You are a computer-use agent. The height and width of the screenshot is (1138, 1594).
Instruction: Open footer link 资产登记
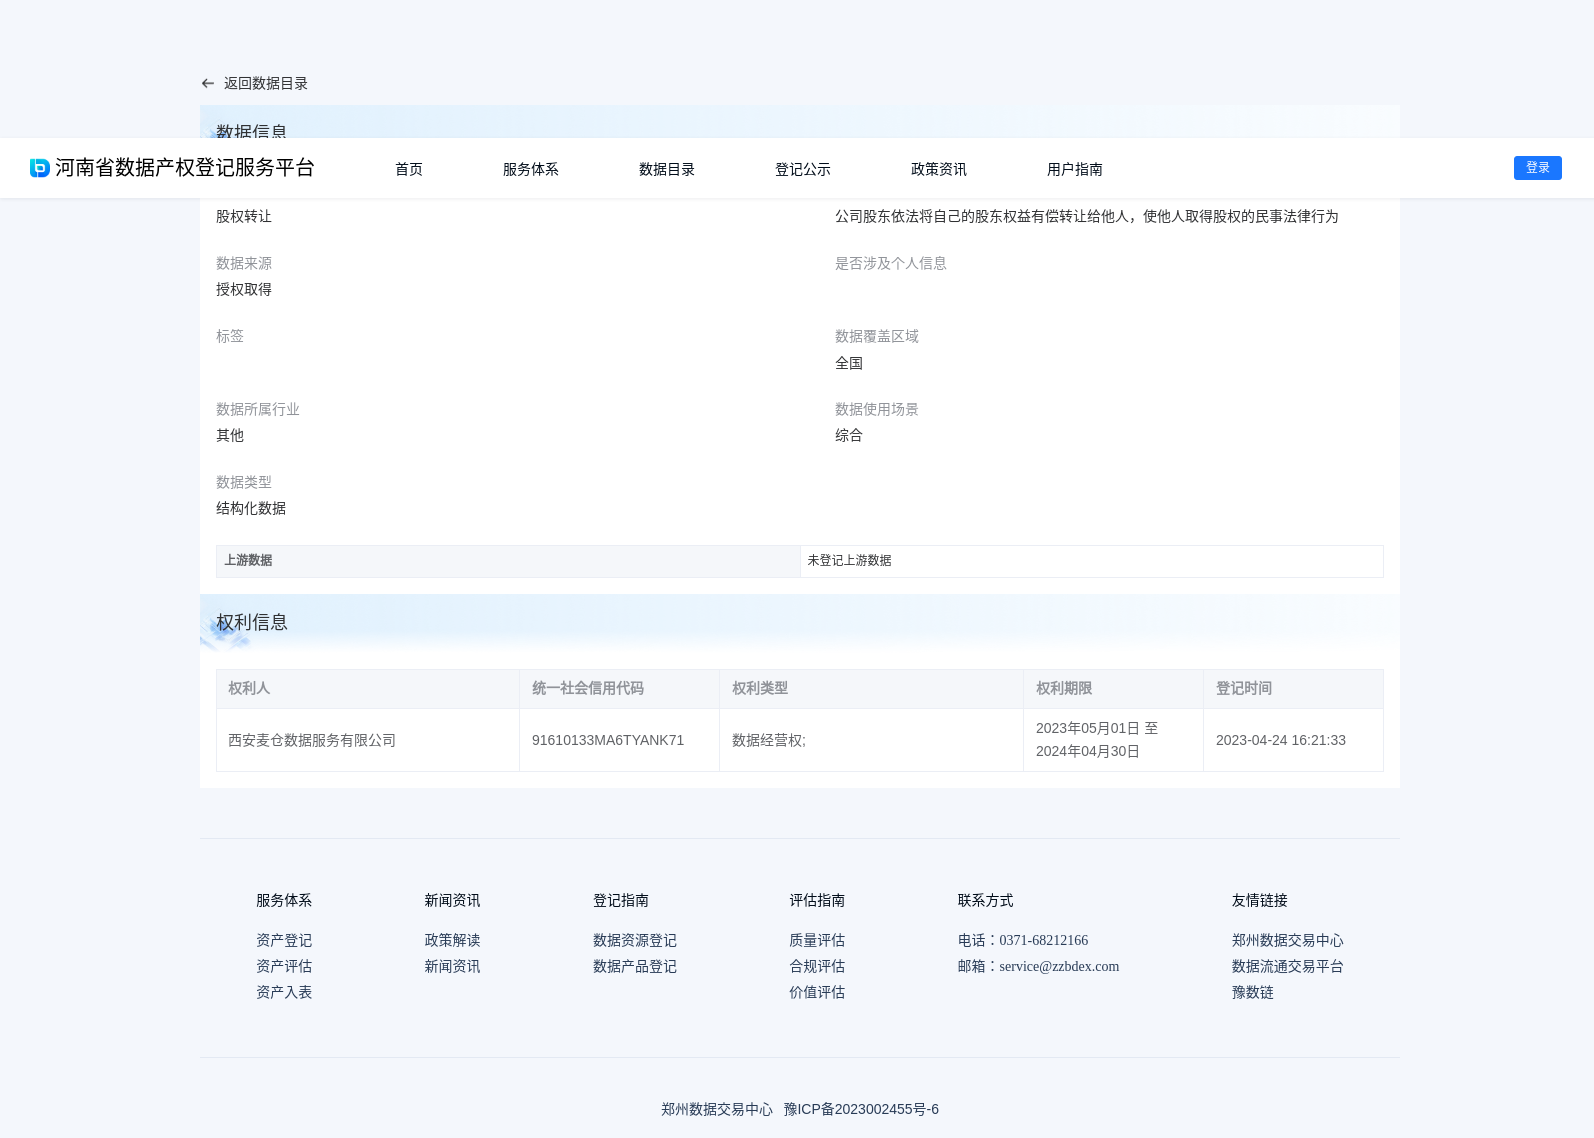[x=284, y=940]
